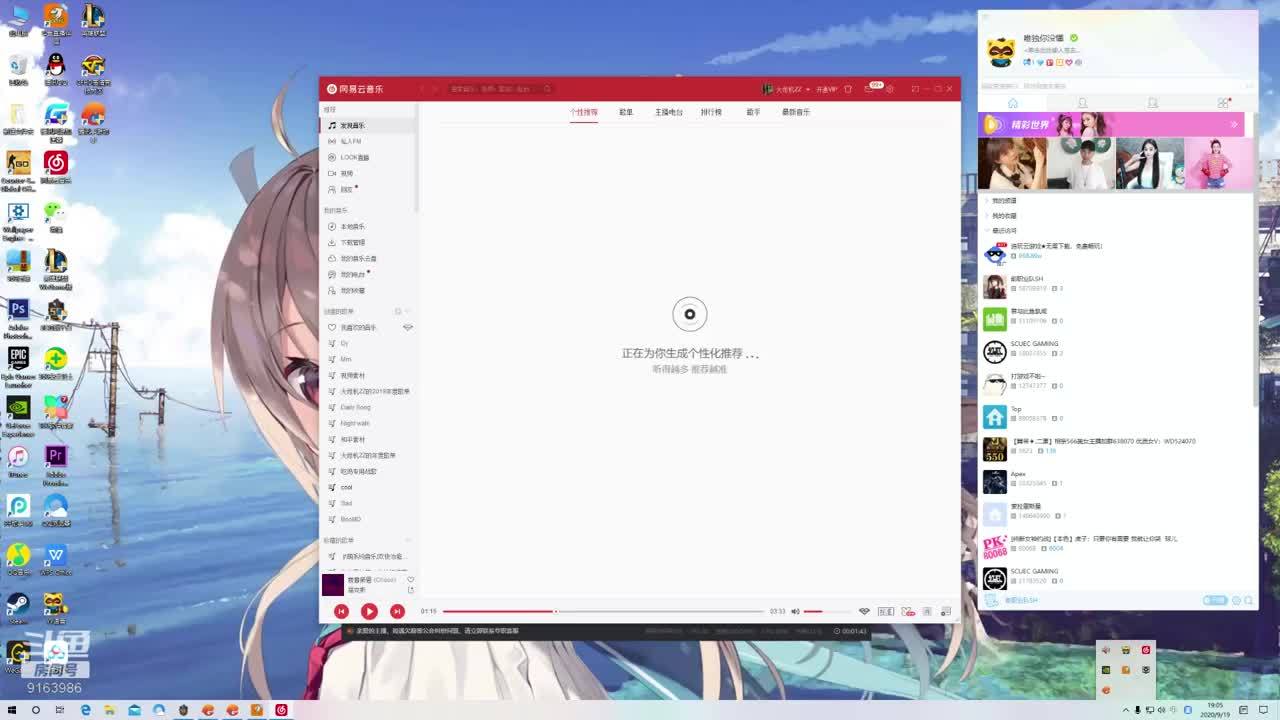This screenshot has width=1280, height=720.
Task: Open the Daily Song playlist
Action: [x=355, y=407]
